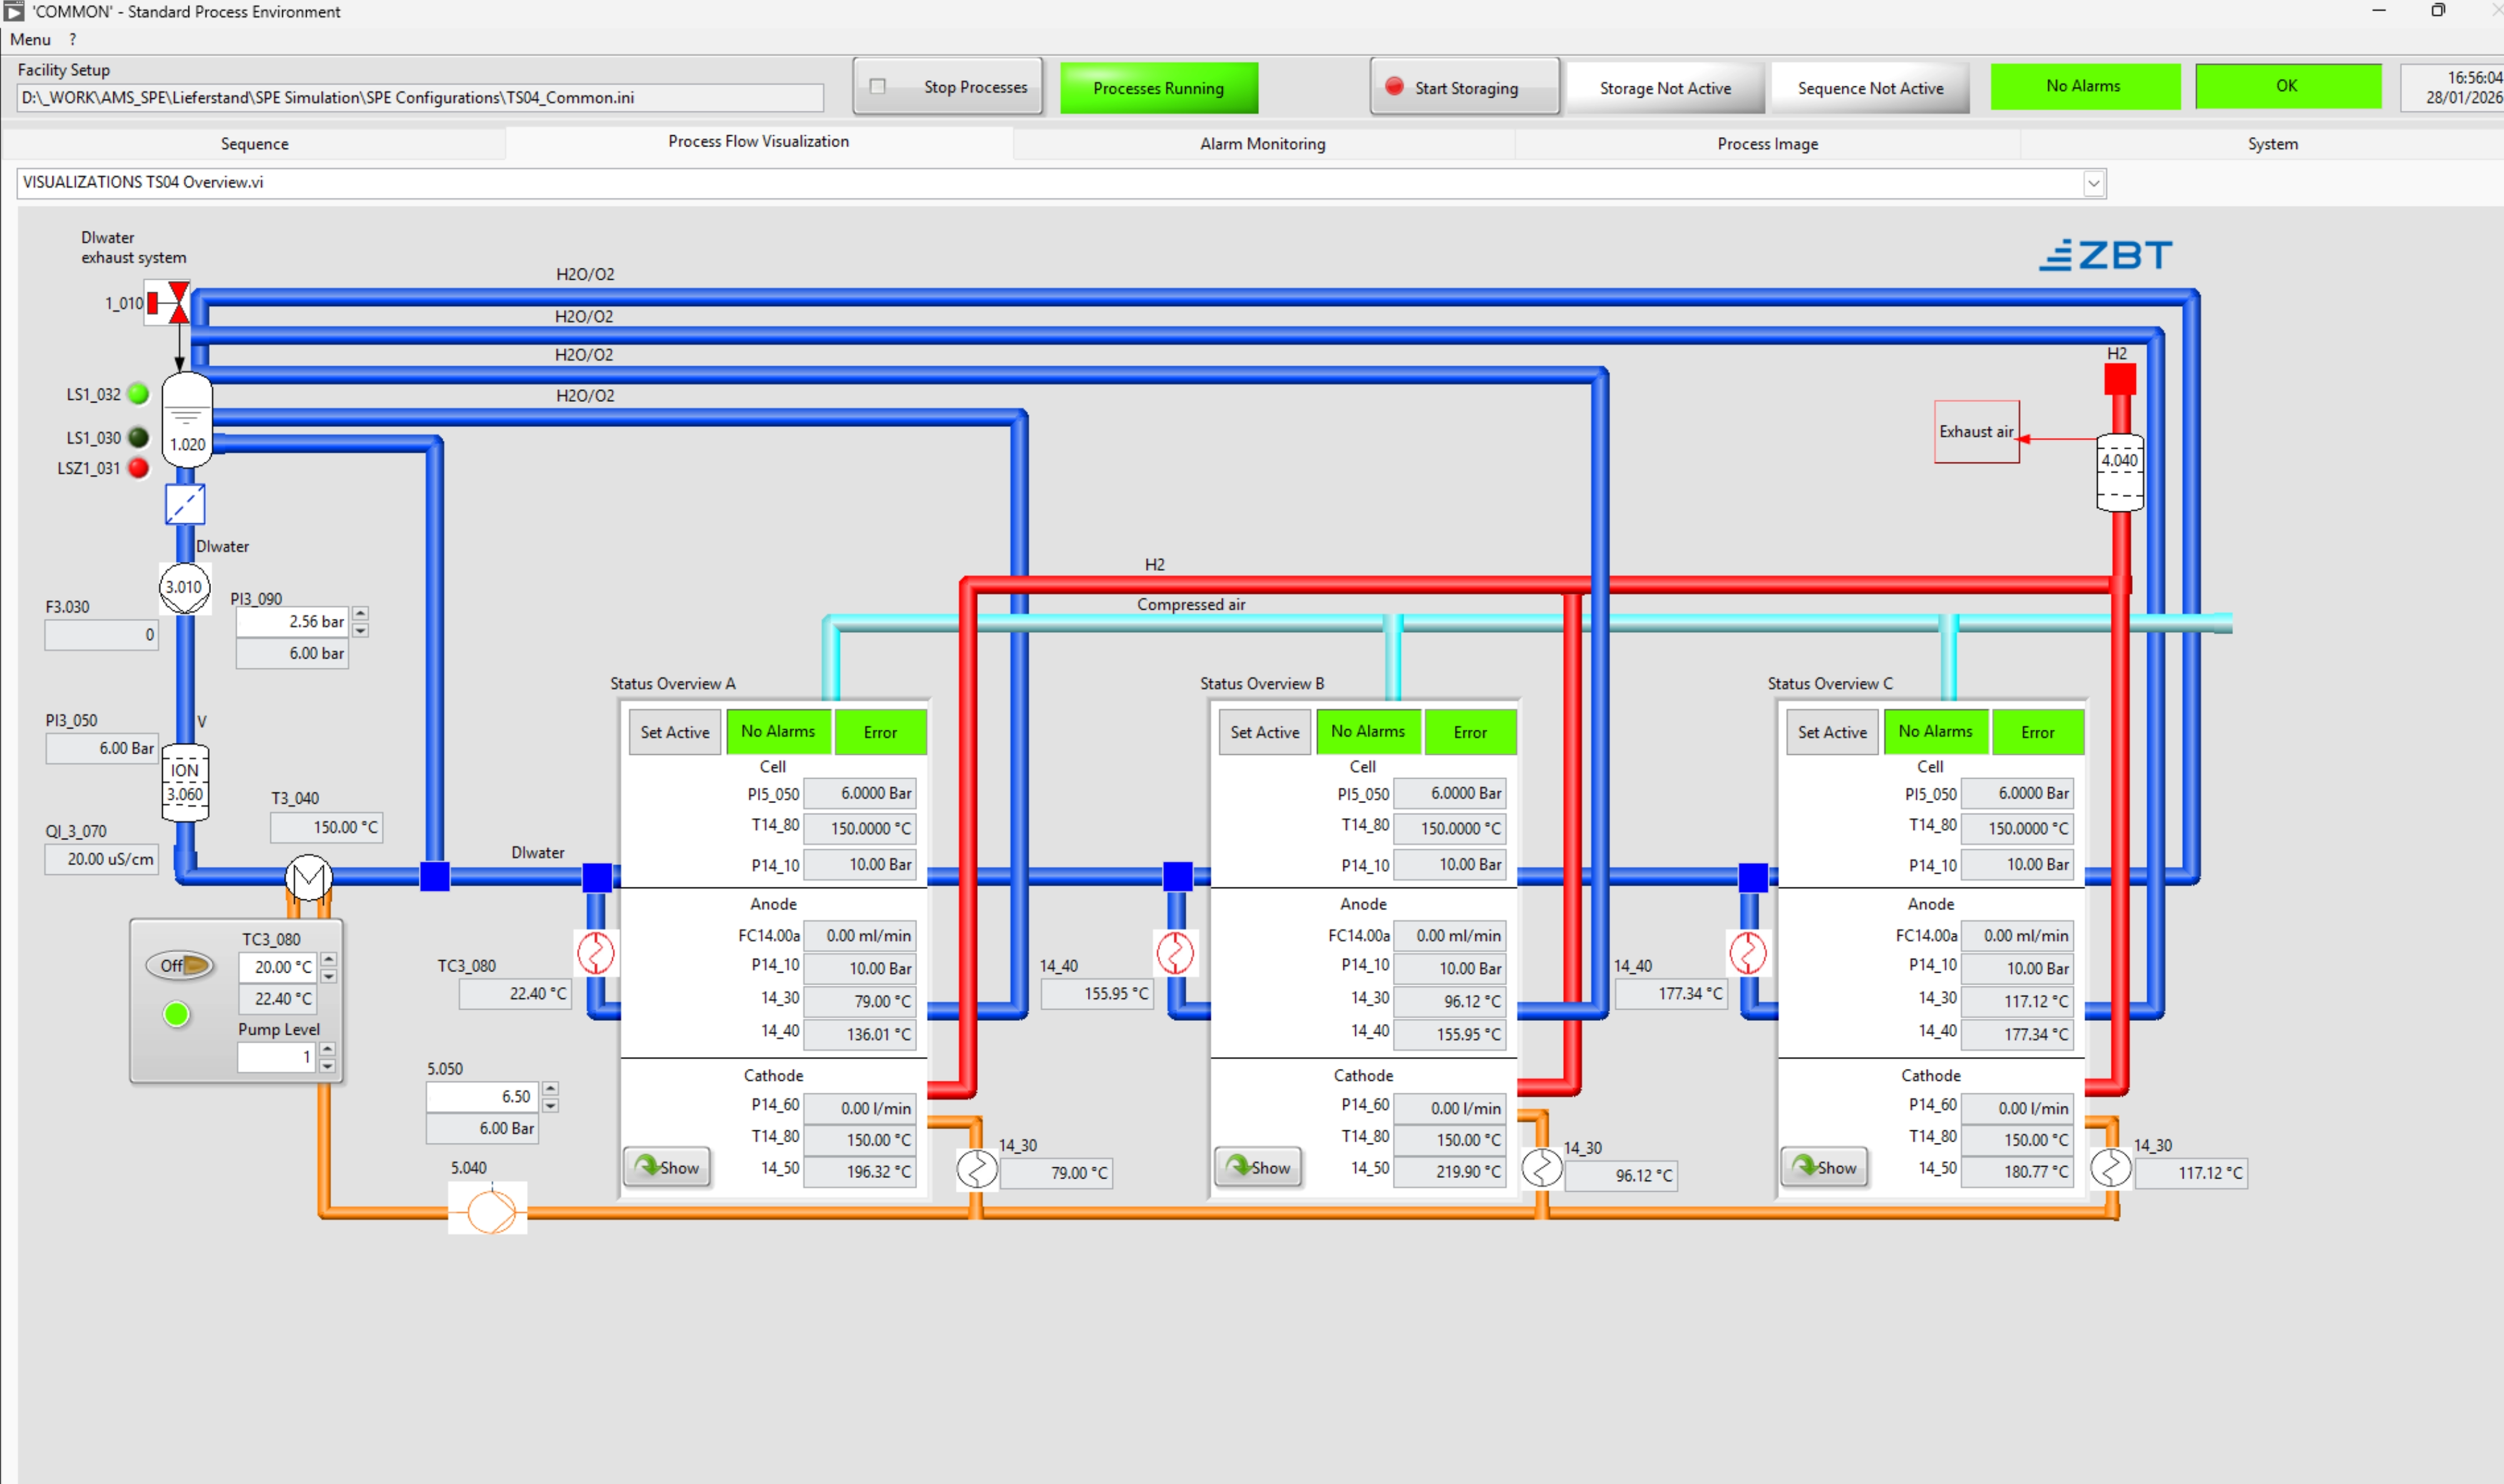Toggle the green TC3_080 status LED

point(176,1014)
